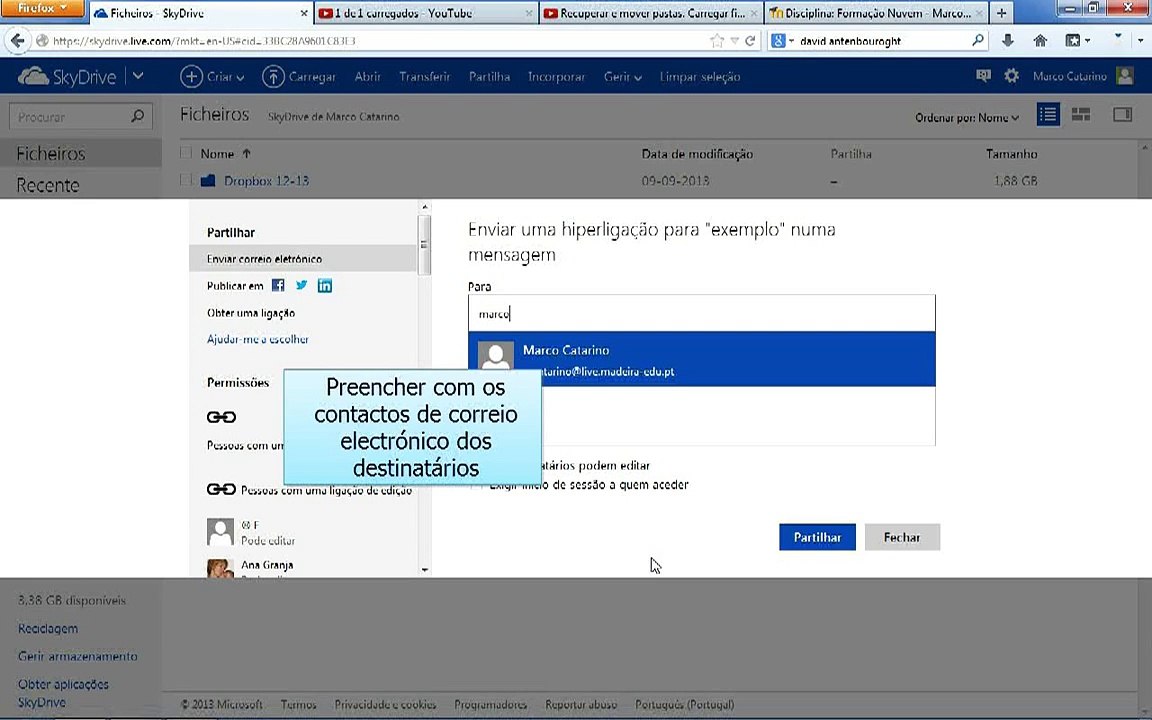Click the Pode editar permission text
The width and height of the screenshot is (1152, 720).
268,541
